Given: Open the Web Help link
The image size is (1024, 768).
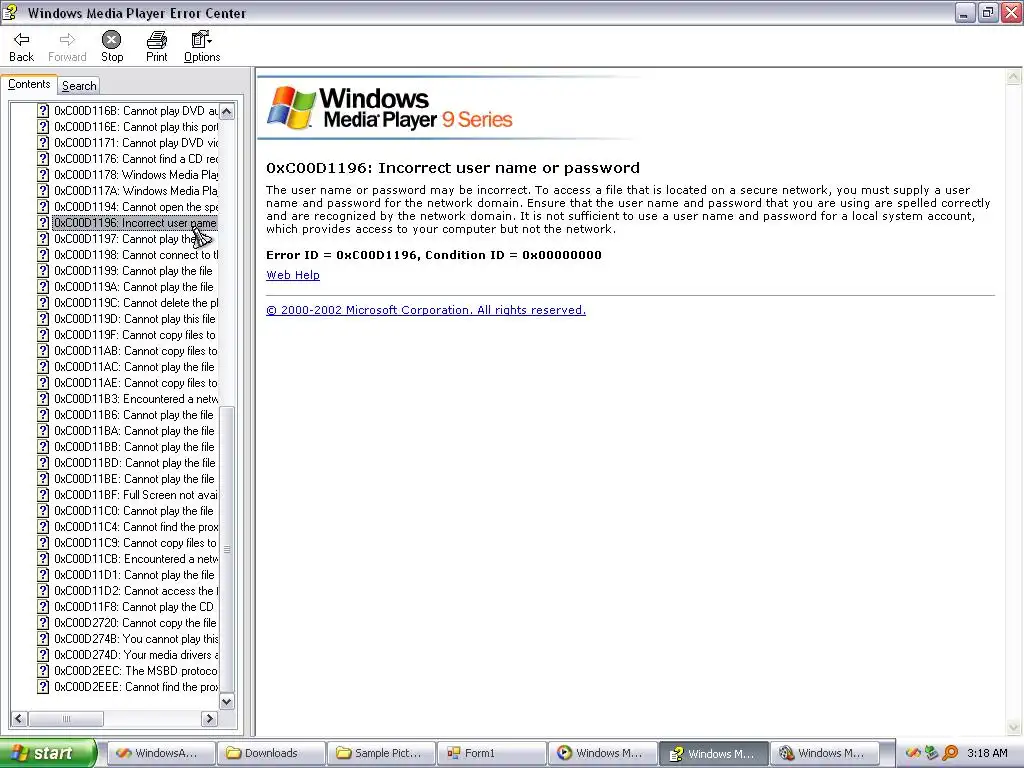Looking at the screenshot, I should [x=293, y=275].
